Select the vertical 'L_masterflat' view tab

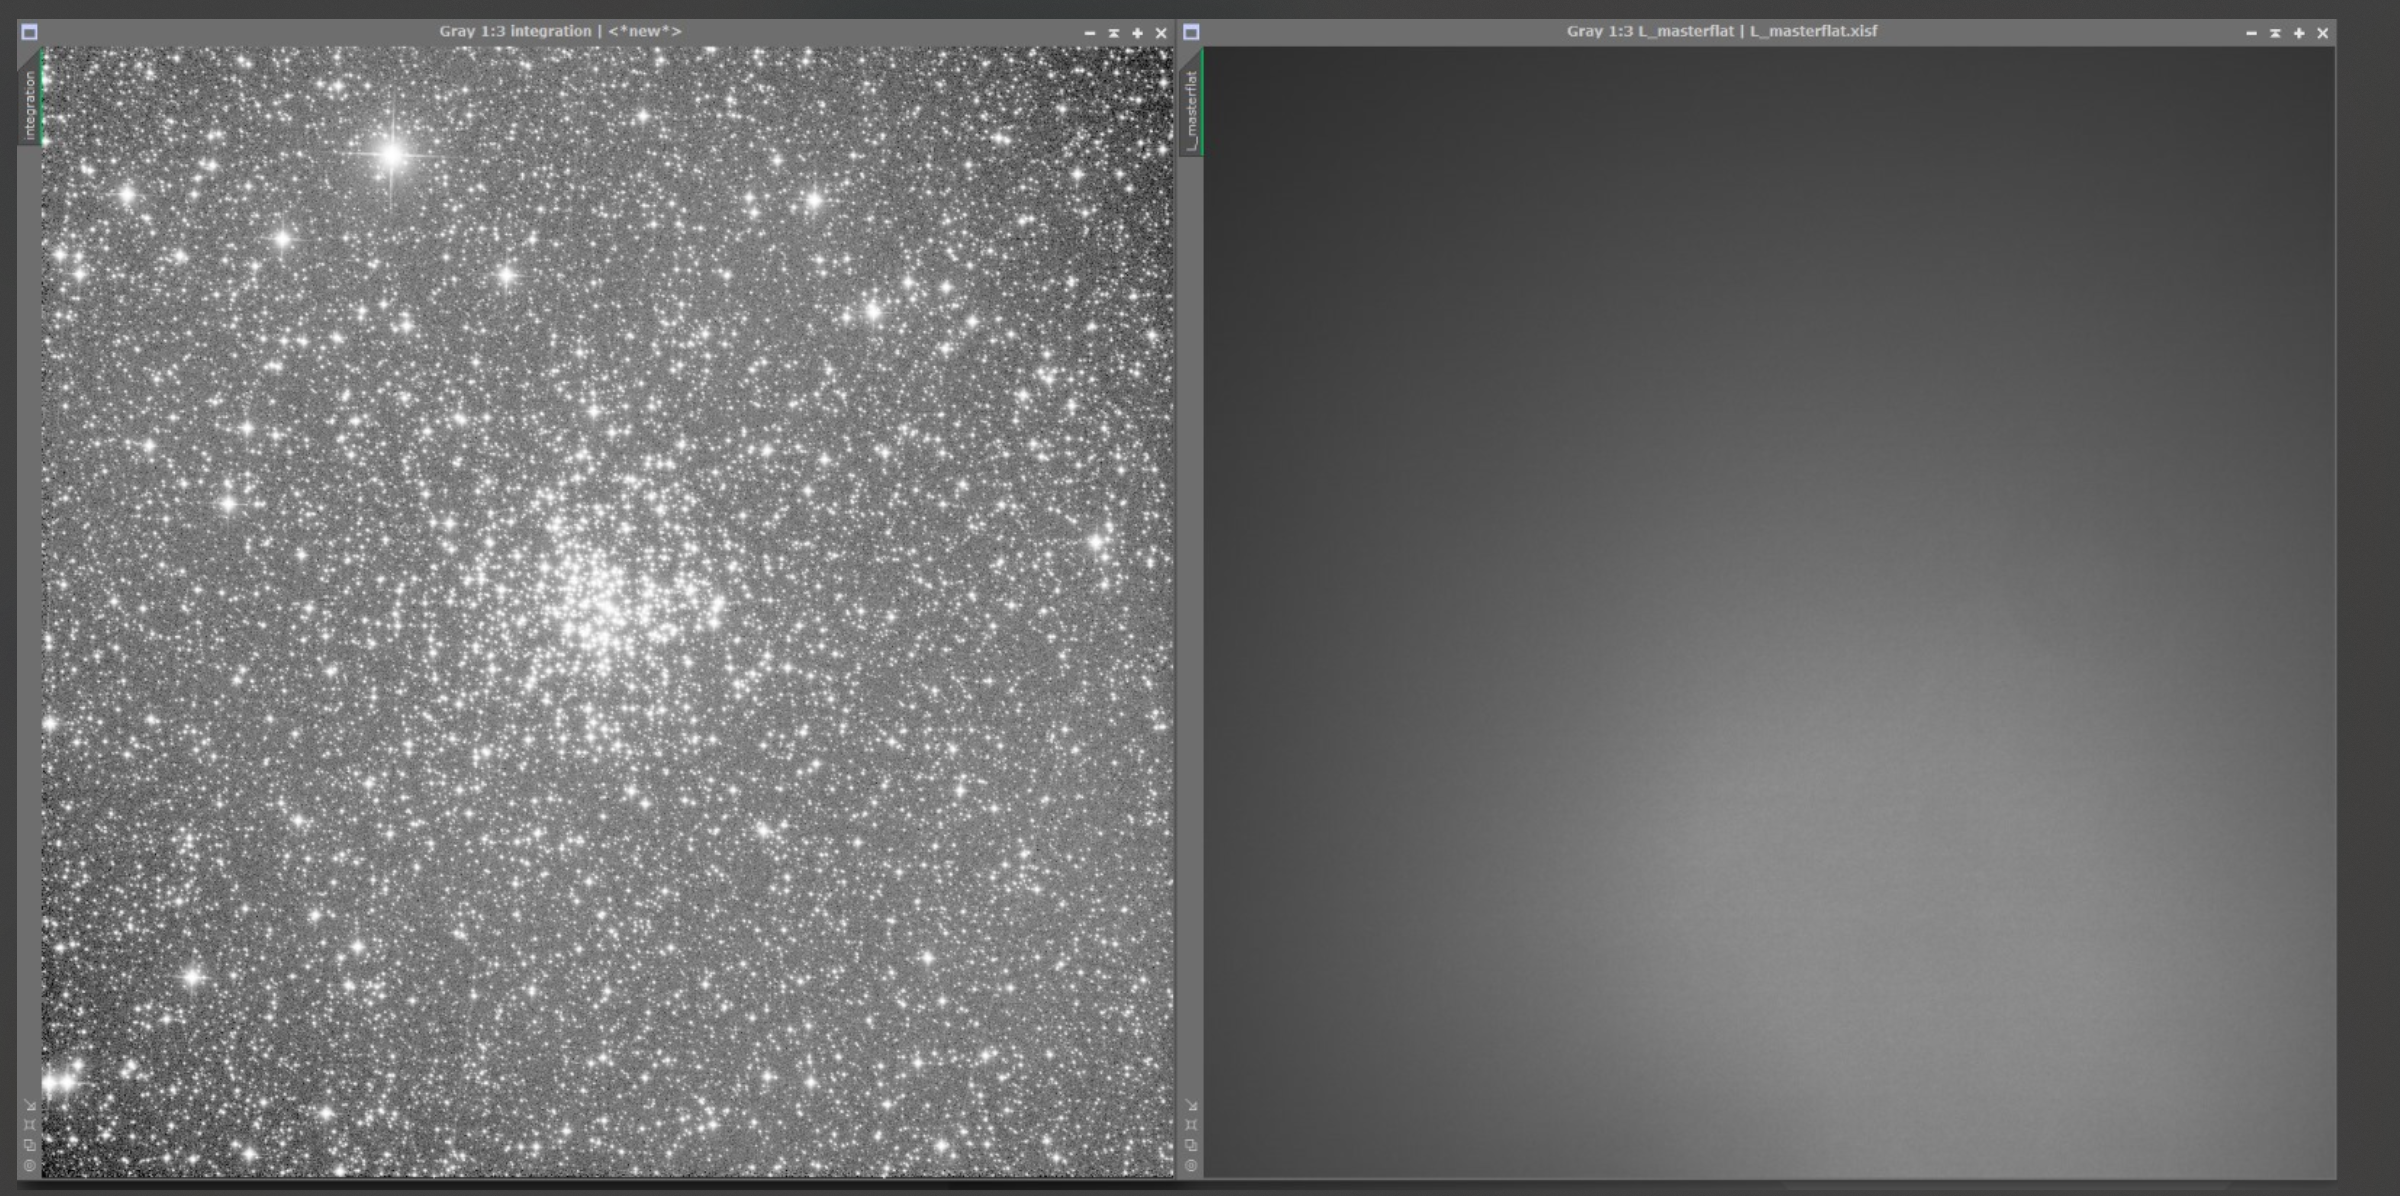coord(1191,108)
